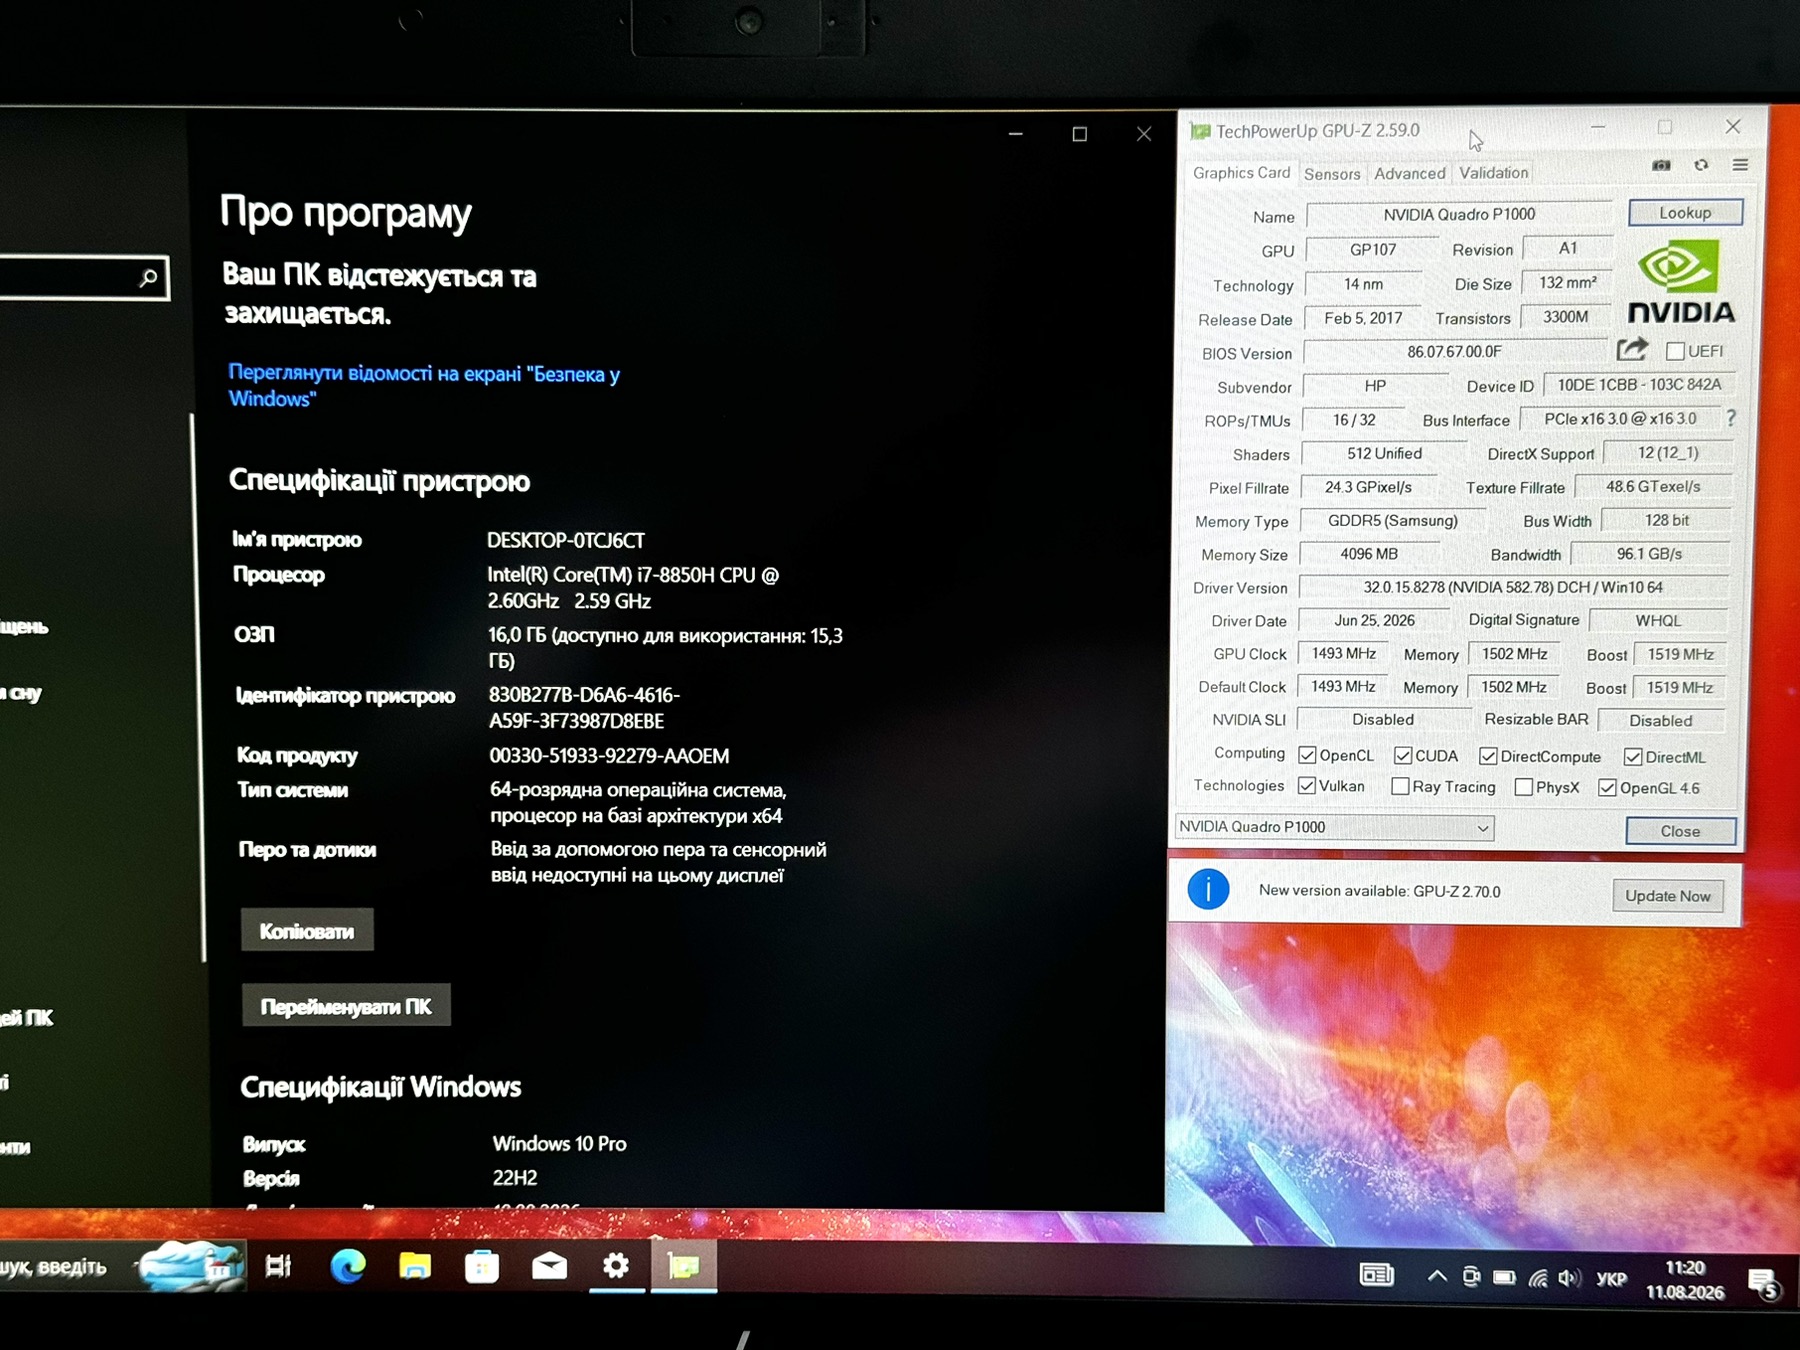Toggle the PhysX checkbox

[1524, 787]
